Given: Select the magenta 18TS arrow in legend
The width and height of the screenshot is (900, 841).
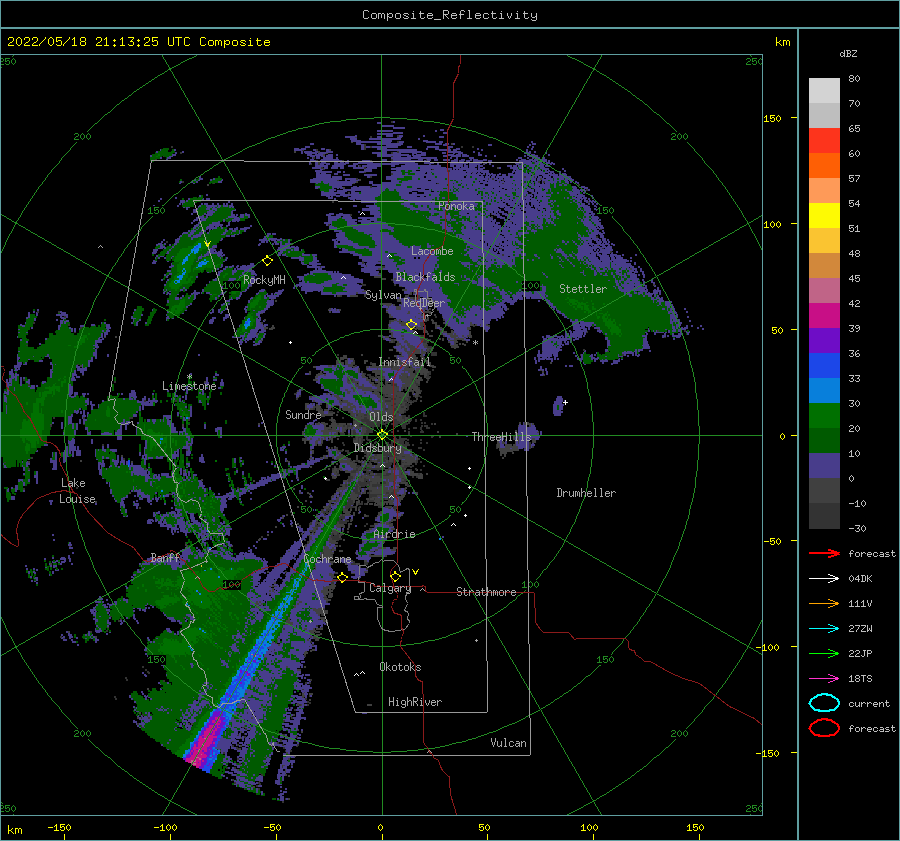Looking at the screenshot, I should pos(824,679).
